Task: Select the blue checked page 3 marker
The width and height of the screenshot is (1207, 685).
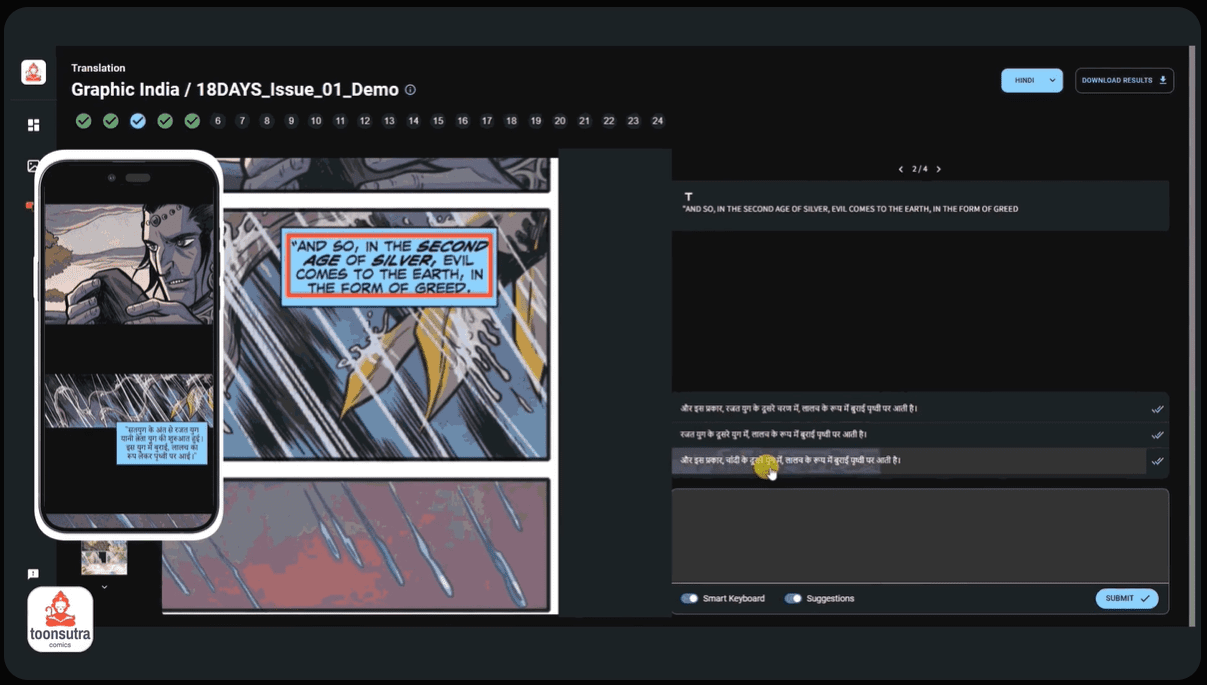Action: point(138,121)
